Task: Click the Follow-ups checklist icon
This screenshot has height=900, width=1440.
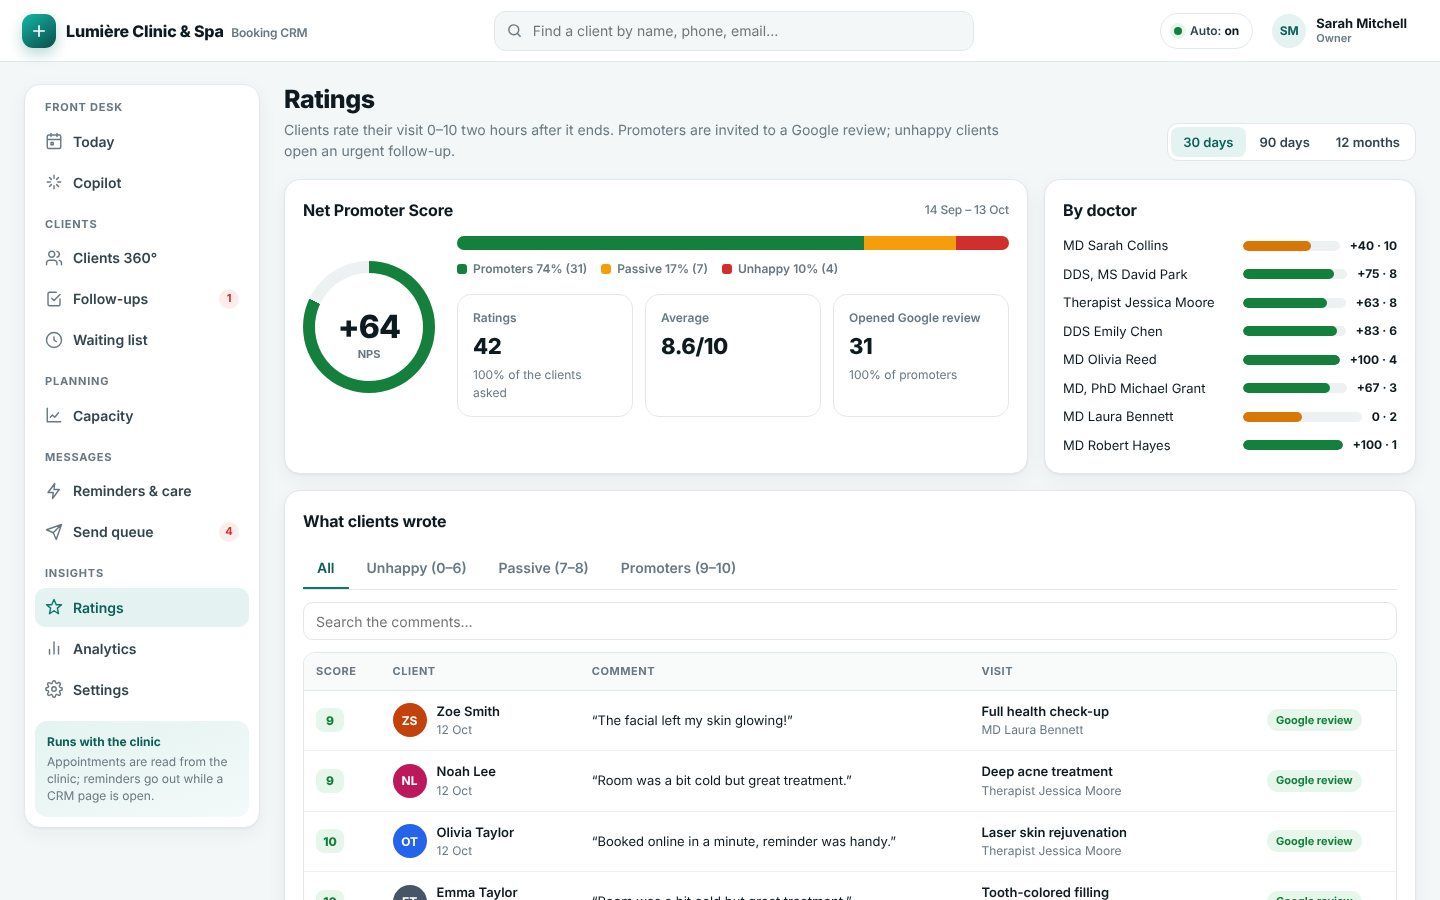Action: coord(54,299)
